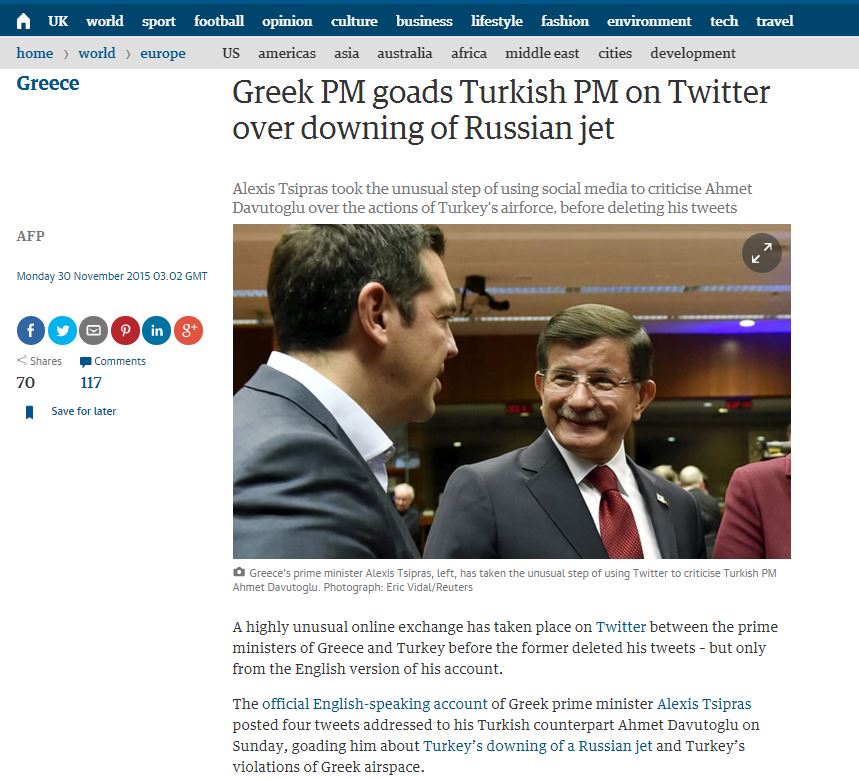Screen dimensions: 859x779
Task: Follow the Twitter link in article
Action: [x=621, y=627]
